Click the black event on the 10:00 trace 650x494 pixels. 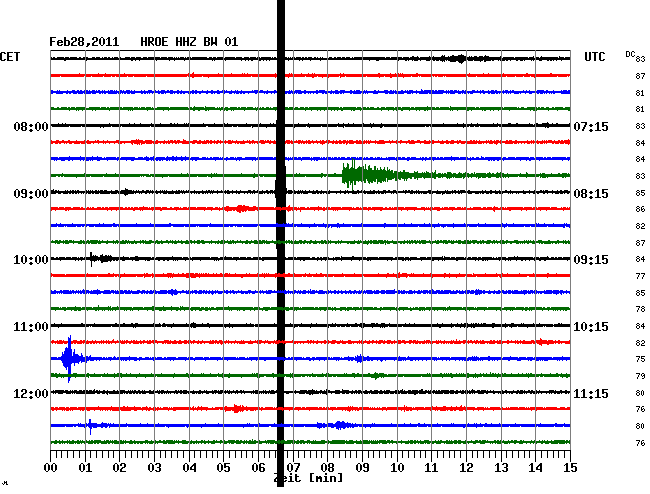[100, 259]
